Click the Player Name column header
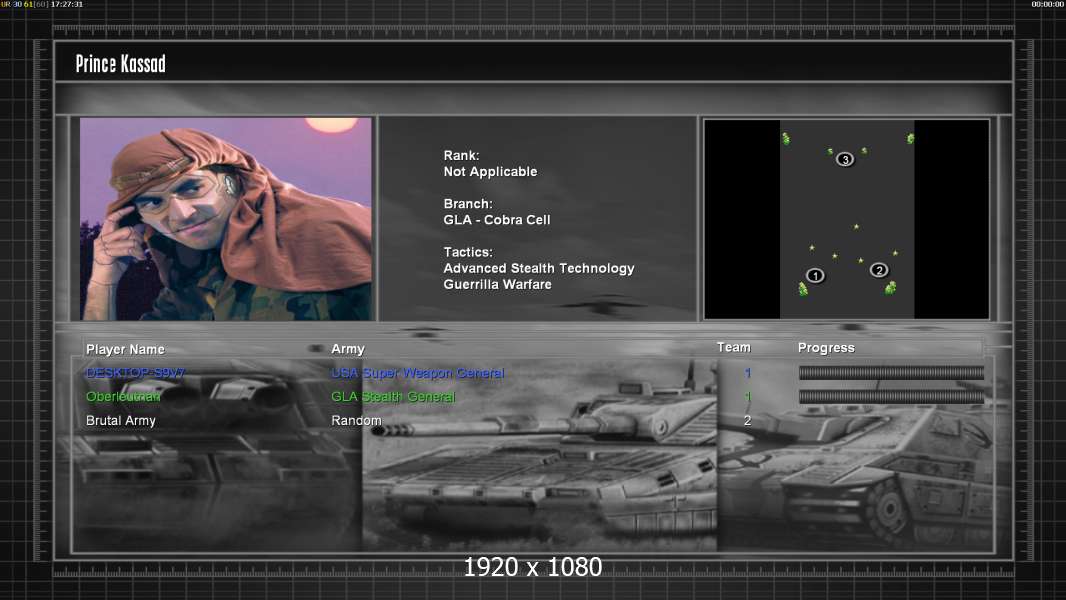This screenshot has height=600, width=1066. click(x=125, y=349)
